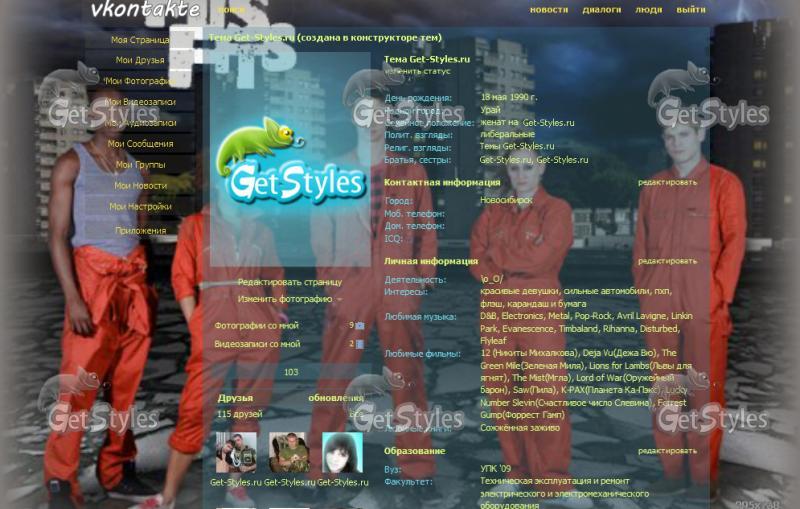800x509 pixels.
Task: Open 'Приложения' in the left menu
Action: click(140, 230)
